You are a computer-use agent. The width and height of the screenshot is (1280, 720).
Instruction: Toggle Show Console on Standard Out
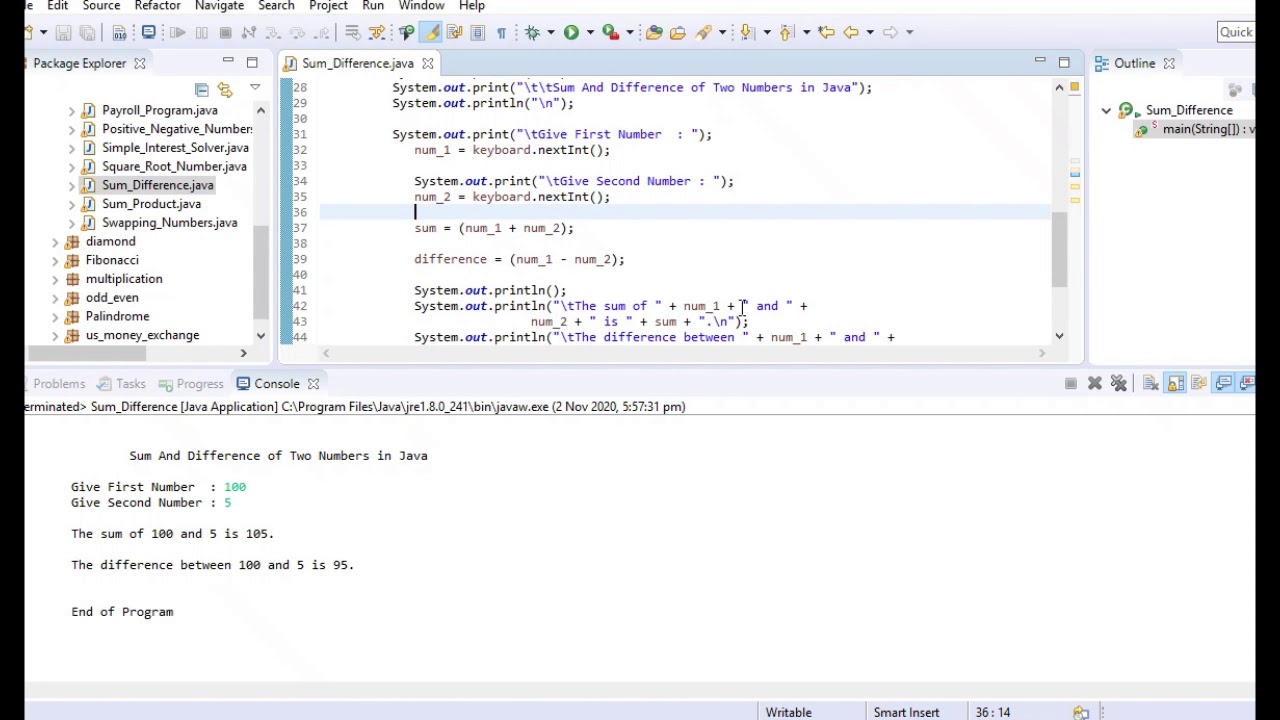(1224, 383)
